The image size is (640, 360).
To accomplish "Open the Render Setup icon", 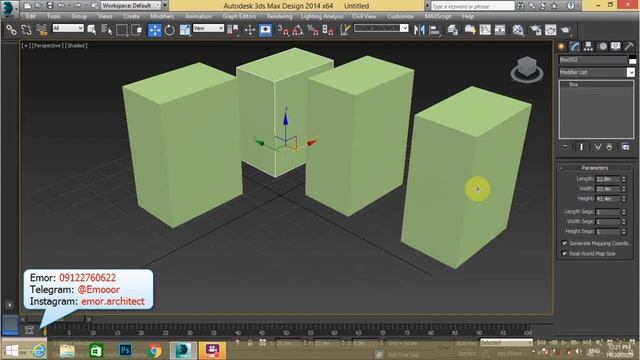I will [x=536, y=30].
